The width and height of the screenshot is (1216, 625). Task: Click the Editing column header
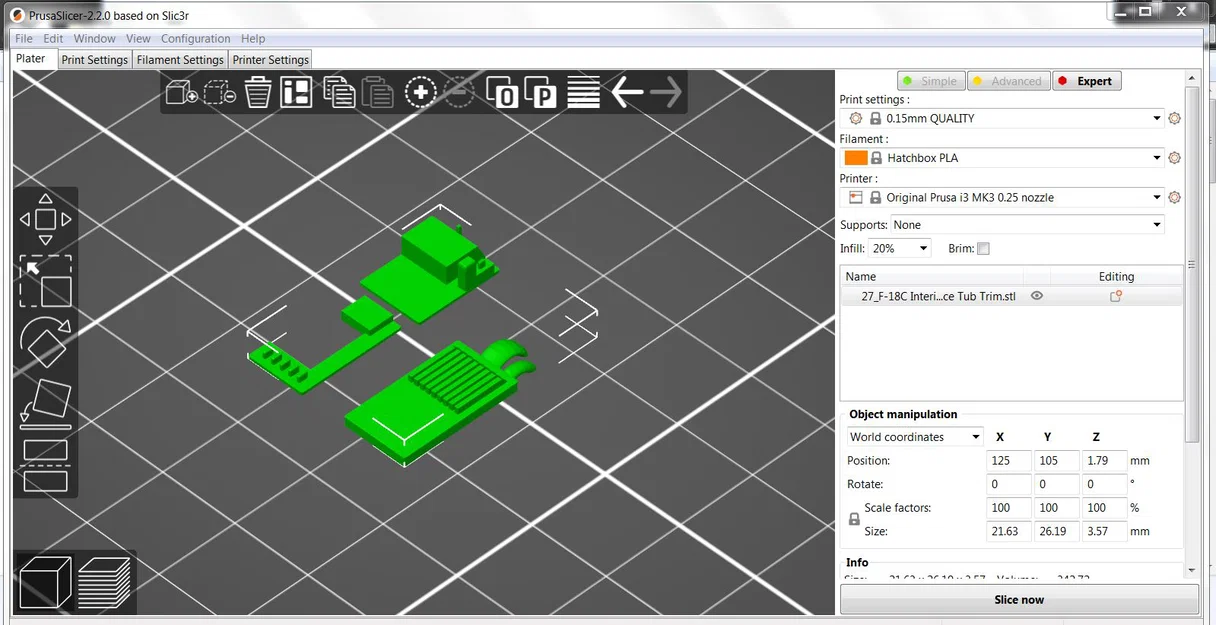pyautogui.click(x=1116, y=276)
